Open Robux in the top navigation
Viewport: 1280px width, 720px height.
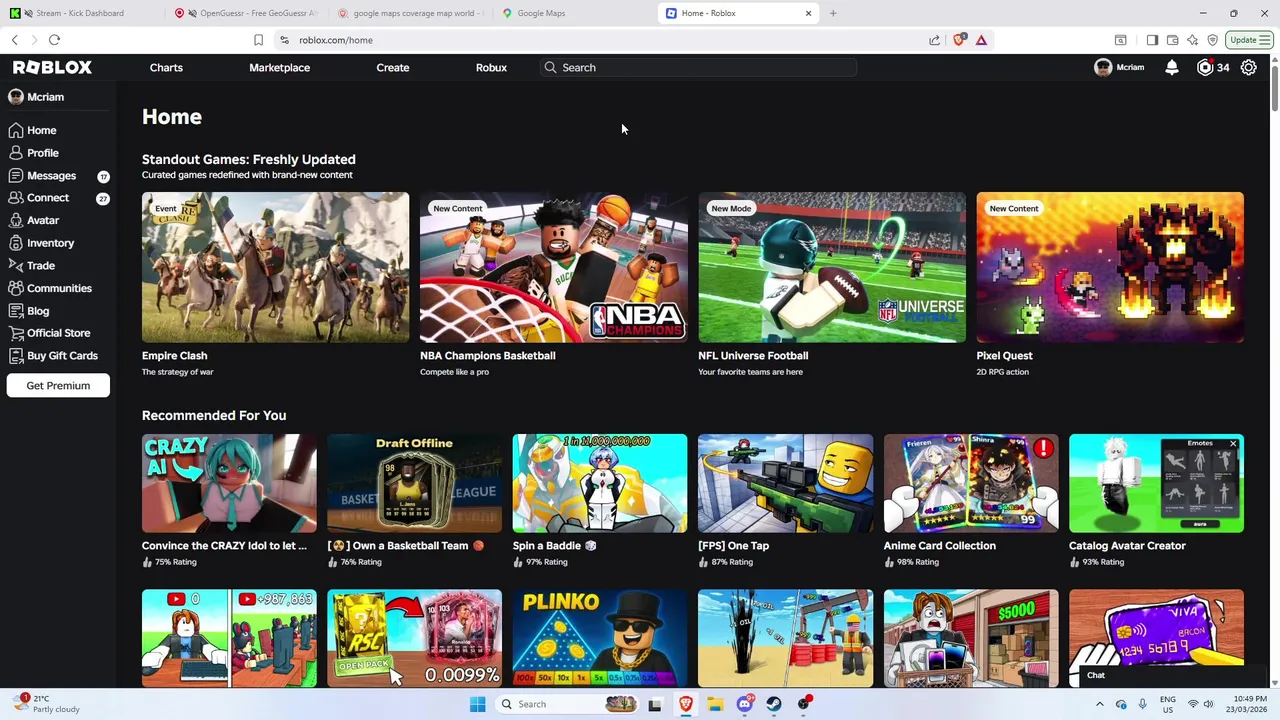pyautogui.click(x=491, y=67)
